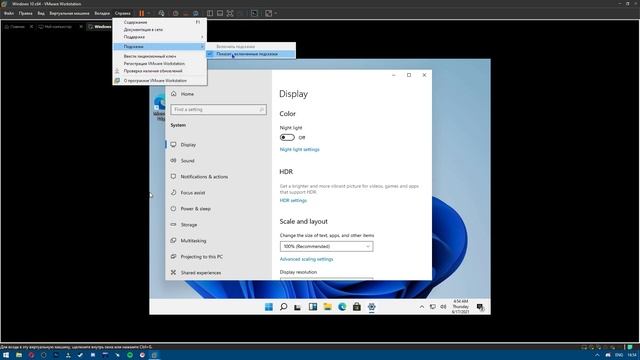Click the Find a setting search field
The width and height of the screenshot is (640, 360).
tap(218, 109)
